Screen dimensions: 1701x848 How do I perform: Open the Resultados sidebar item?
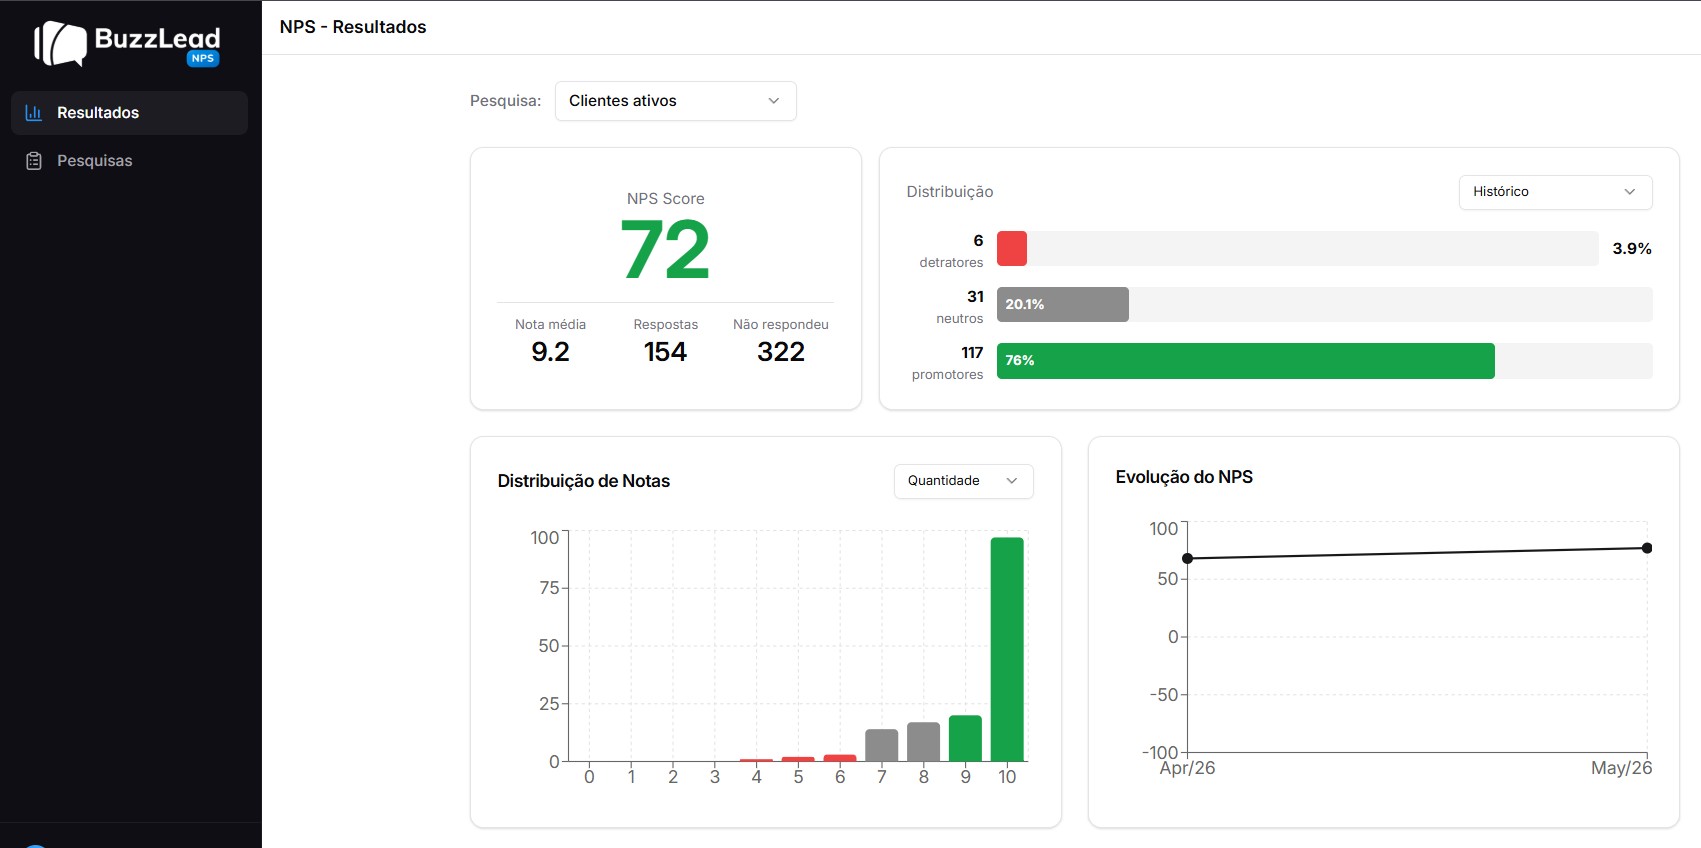(x=129, y=113)
